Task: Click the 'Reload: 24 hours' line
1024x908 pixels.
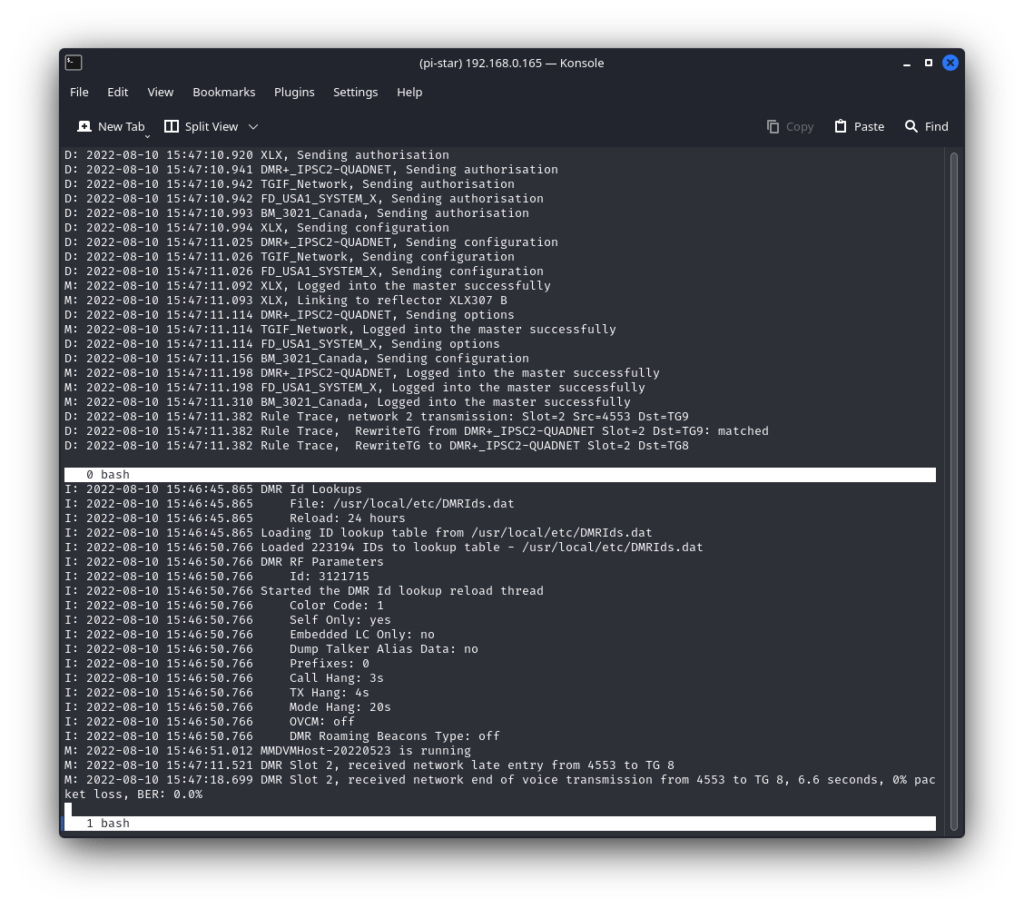Action: 235,518
